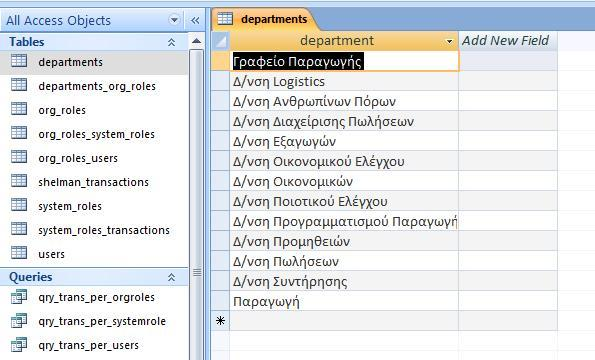The image size is (595, 360).
Task: Click the datasheet icon on departments tab
Action: click(x=225, y=19)
